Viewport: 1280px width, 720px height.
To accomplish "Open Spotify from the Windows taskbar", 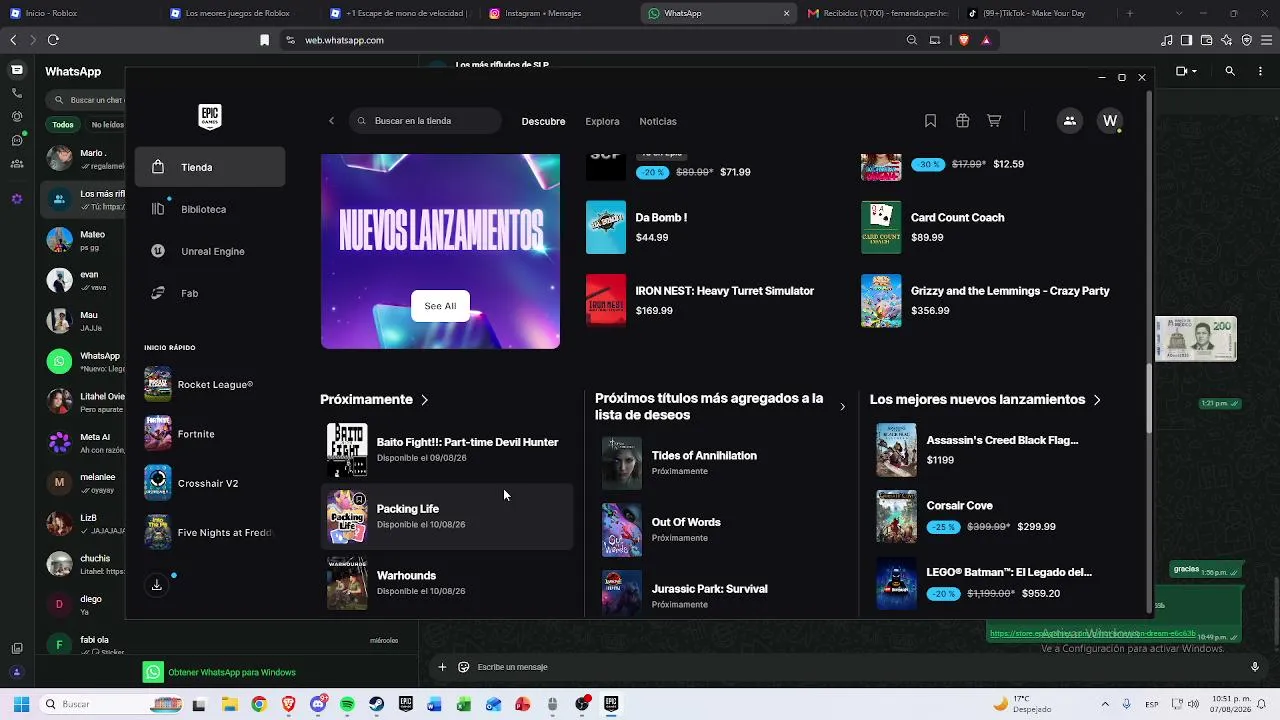I will pyautogui.click(x=347, y=704).
